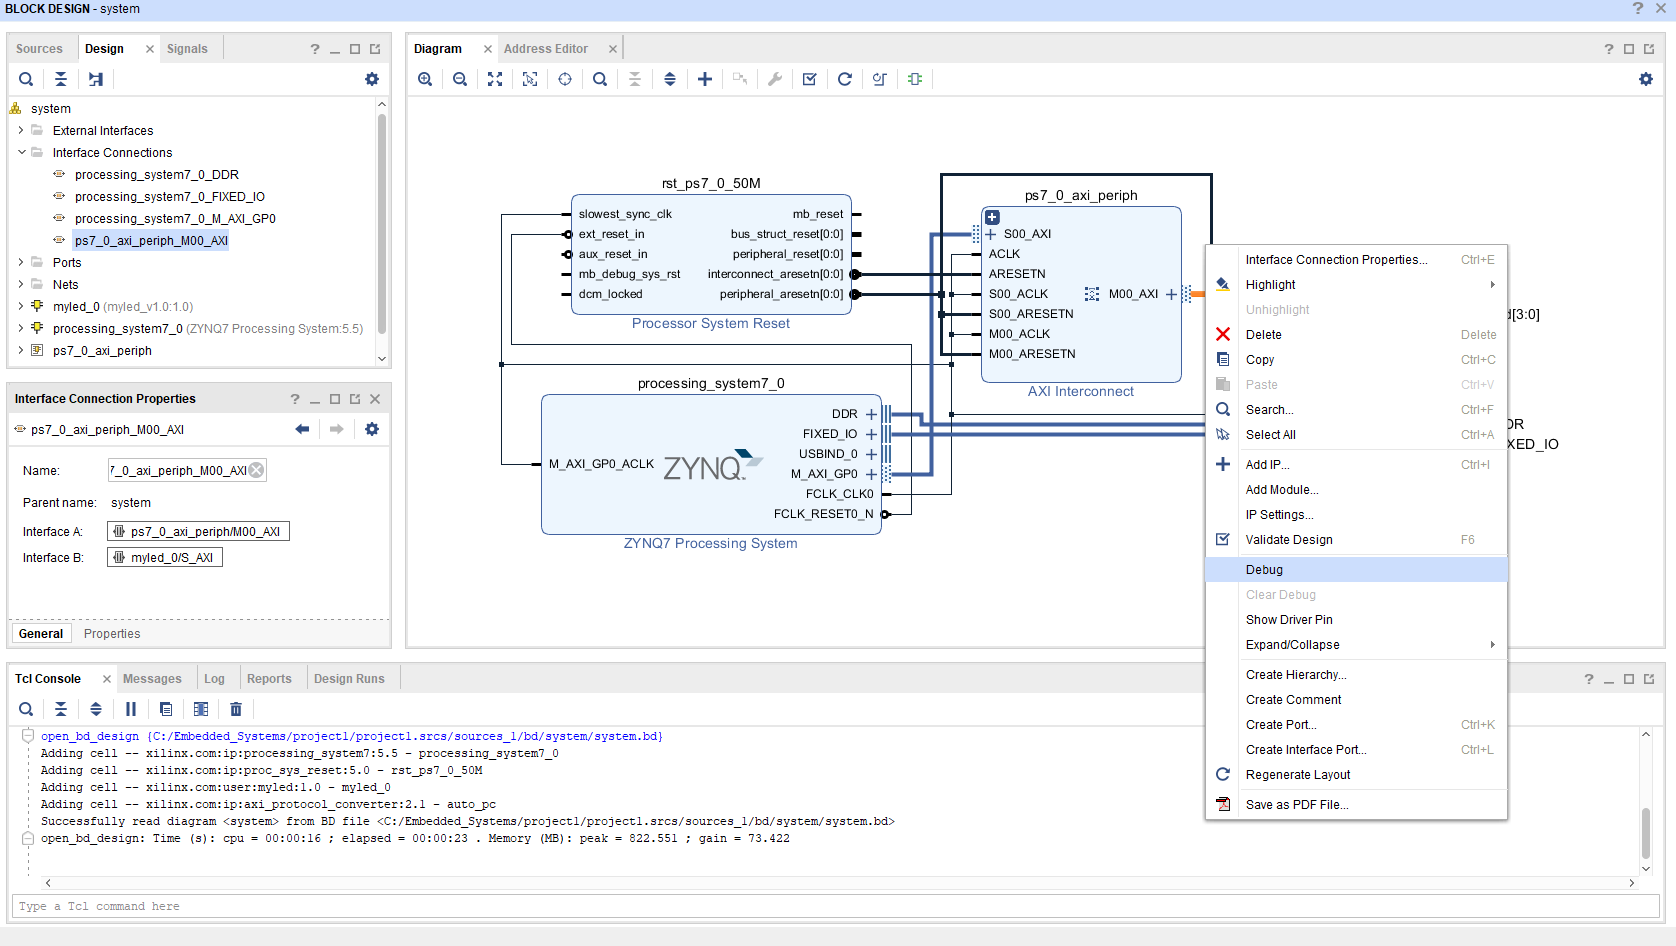
Task: Expand the ps7_0_axi_periph block plus button
Action: coord(992,217)
